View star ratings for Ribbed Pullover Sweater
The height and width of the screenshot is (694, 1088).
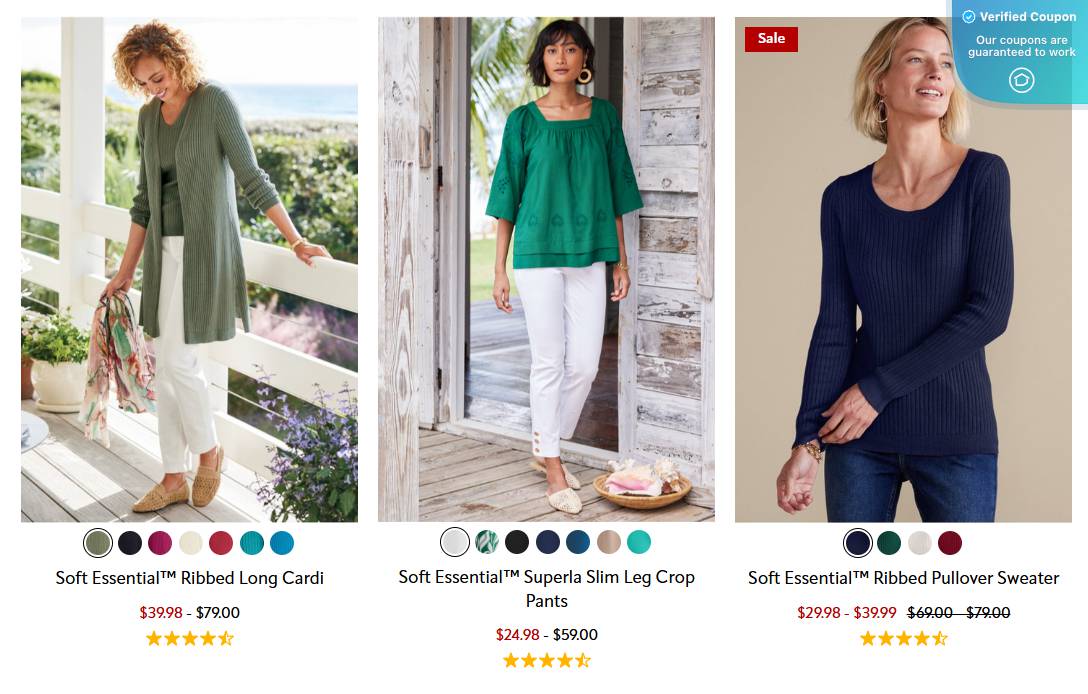(x=903, y=638)
